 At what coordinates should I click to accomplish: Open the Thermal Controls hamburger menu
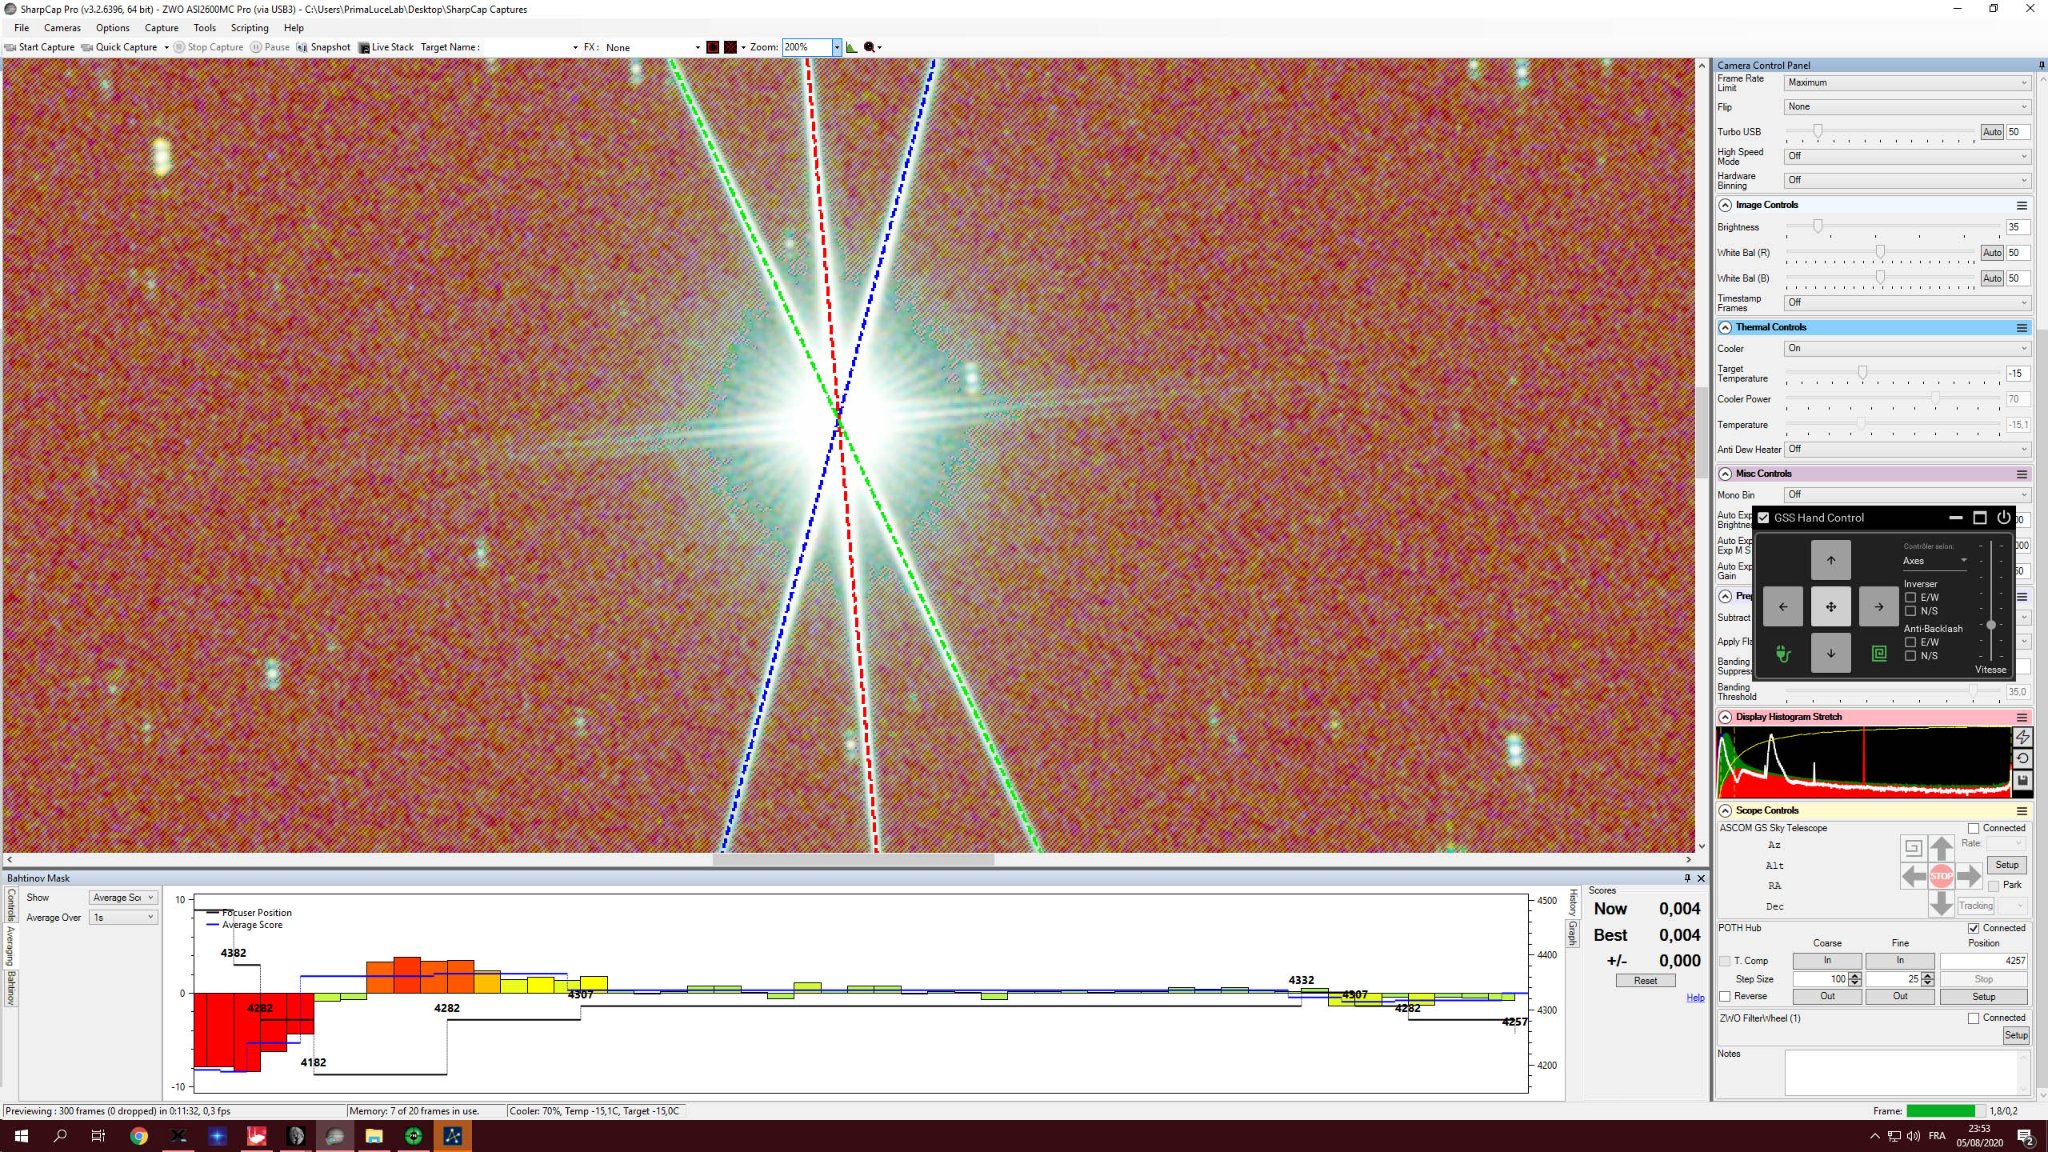point(2021,328)
